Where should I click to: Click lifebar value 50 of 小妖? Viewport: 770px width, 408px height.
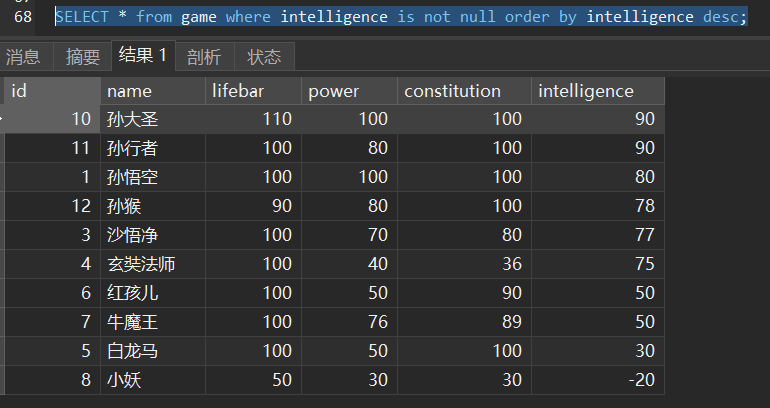pyautogui.click(x=253, y=380)
